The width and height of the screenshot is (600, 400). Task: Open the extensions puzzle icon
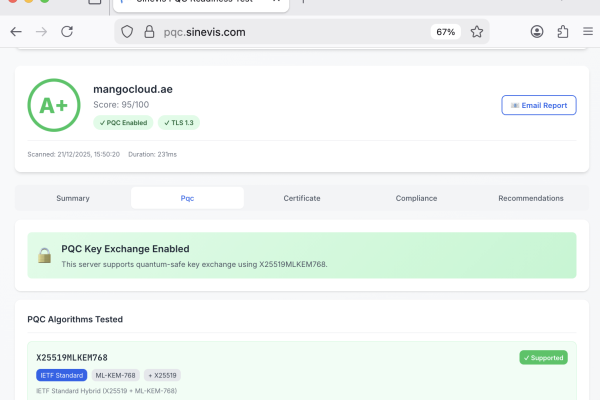tap(562, 32)
